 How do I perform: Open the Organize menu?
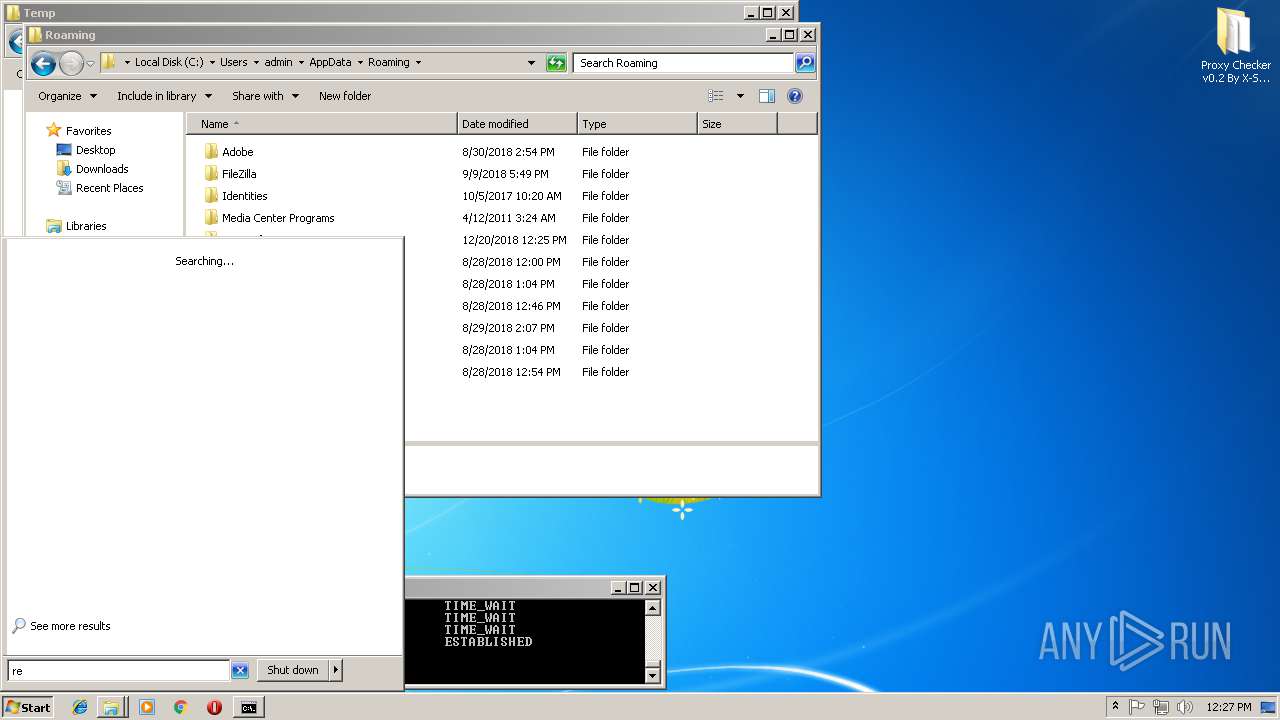coord(67,96)
